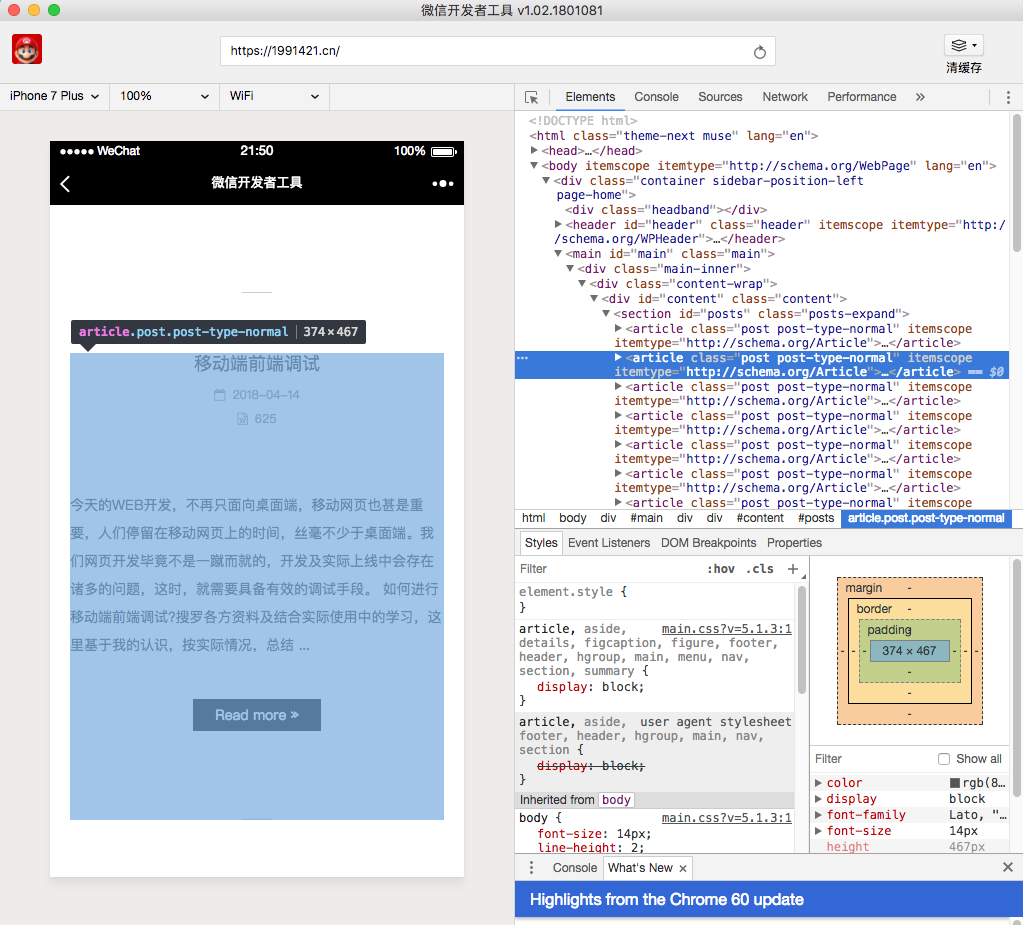Toggle the .cls class editor
The image size is (1023, 925).
[x=759, y=569]
